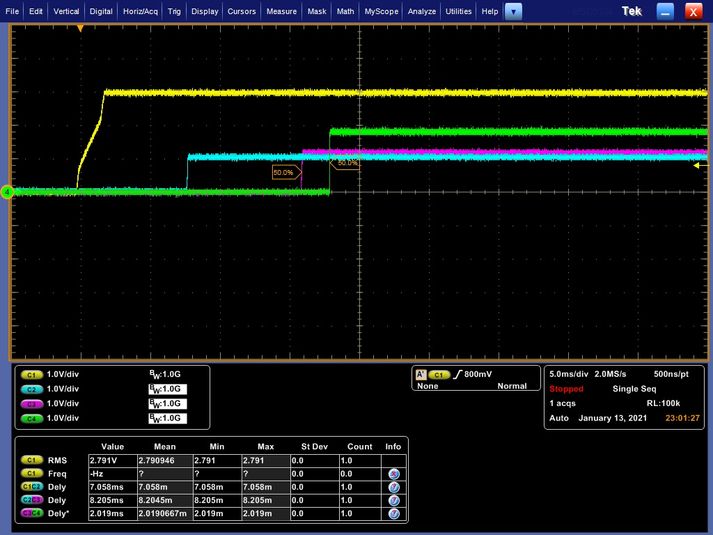Open the Trig menu

pyautogui.click(x=174, y=11)
